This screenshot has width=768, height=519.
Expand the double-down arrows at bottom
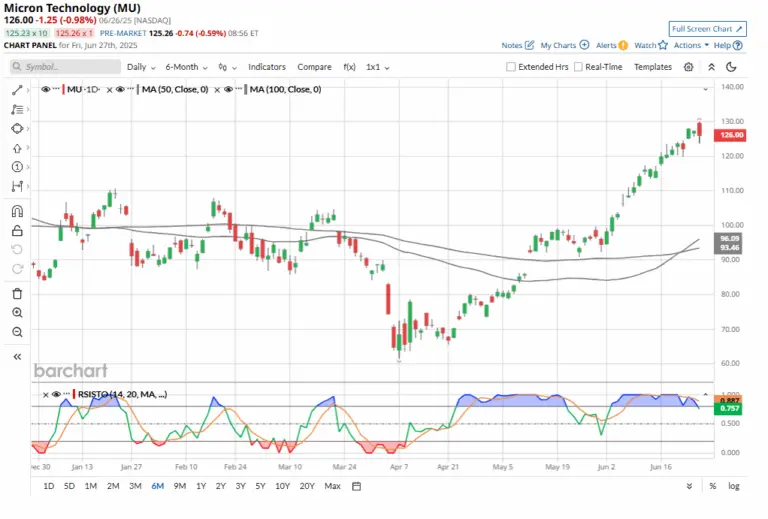click(x=689, y=486)
